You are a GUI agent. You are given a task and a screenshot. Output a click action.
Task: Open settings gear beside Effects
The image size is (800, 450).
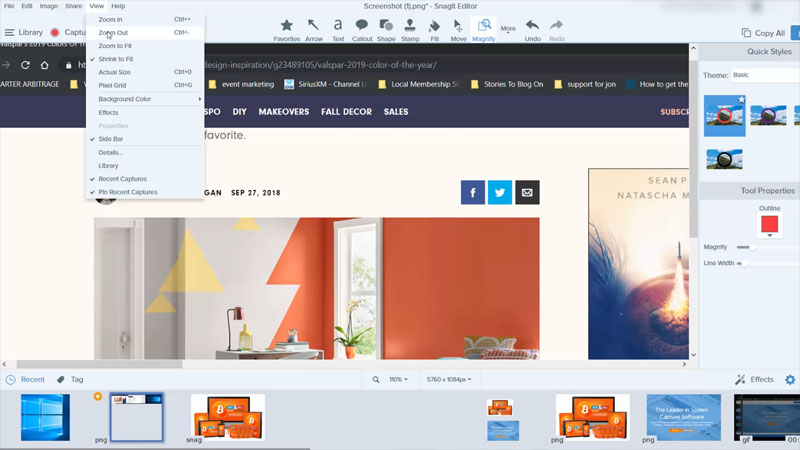point(790,380)
